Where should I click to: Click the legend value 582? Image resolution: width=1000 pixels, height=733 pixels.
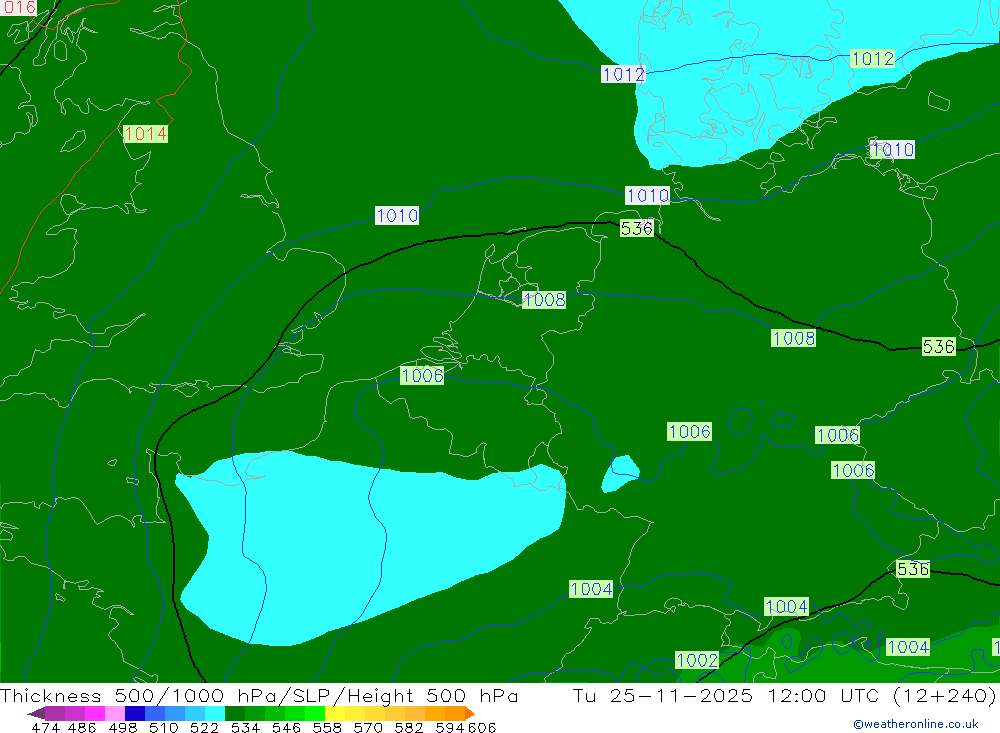408,727
